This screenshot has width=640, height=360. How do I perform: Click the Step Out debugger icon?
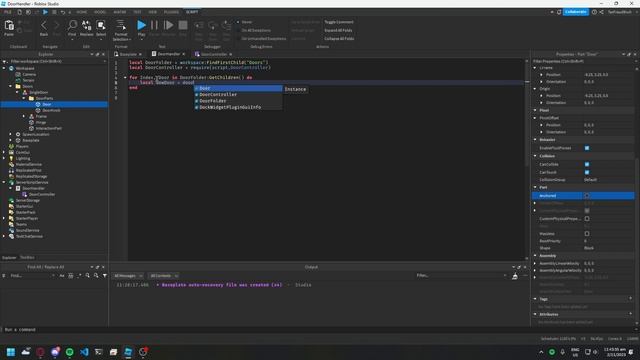tap(226, 26)
